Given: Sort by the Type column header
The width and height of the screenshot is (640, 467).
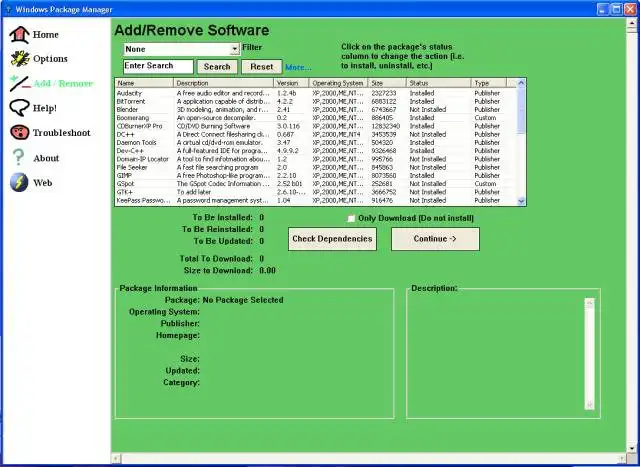Looking at the screenshot, I should (x=489, y=83).
